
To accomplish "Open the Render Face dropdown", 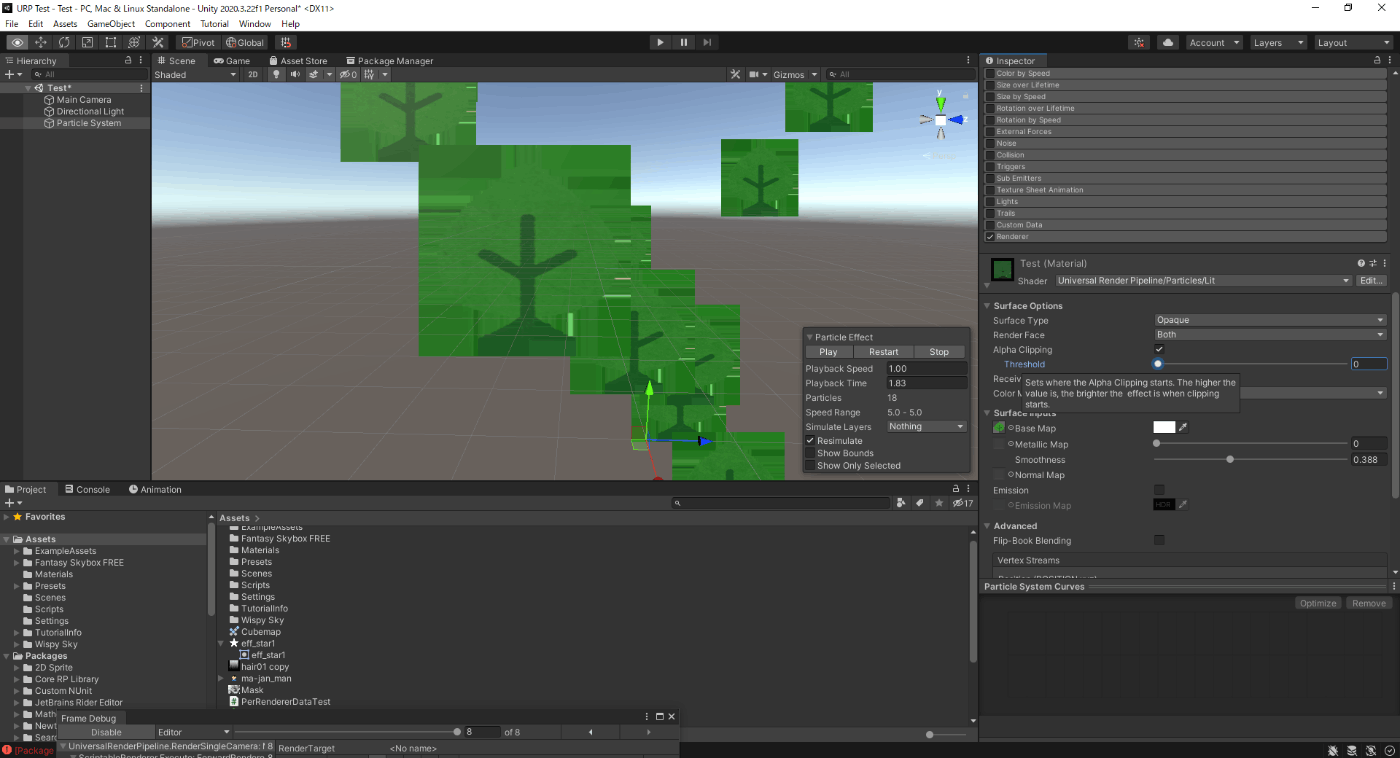I will click(1270, 335).
